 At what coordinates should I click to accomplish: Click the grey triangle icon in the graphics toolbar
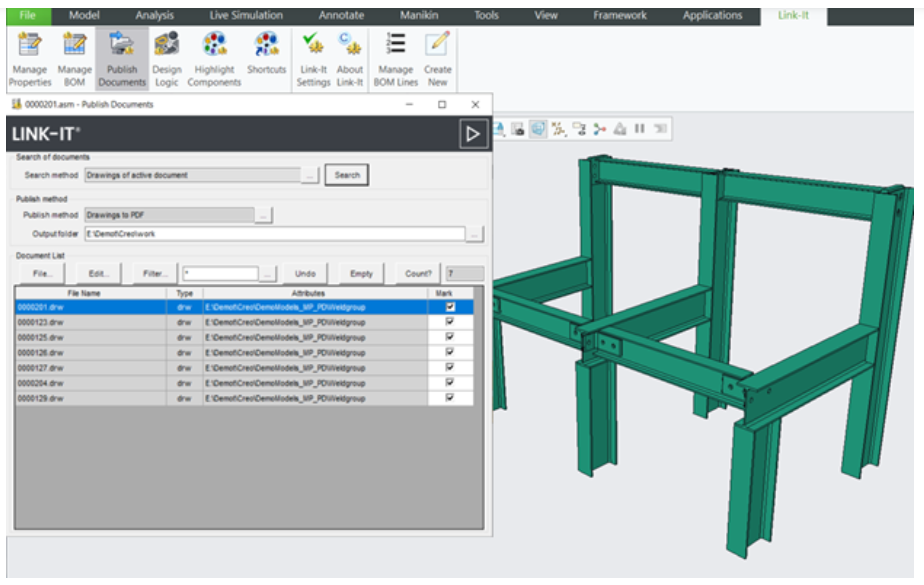click(620, 129)
